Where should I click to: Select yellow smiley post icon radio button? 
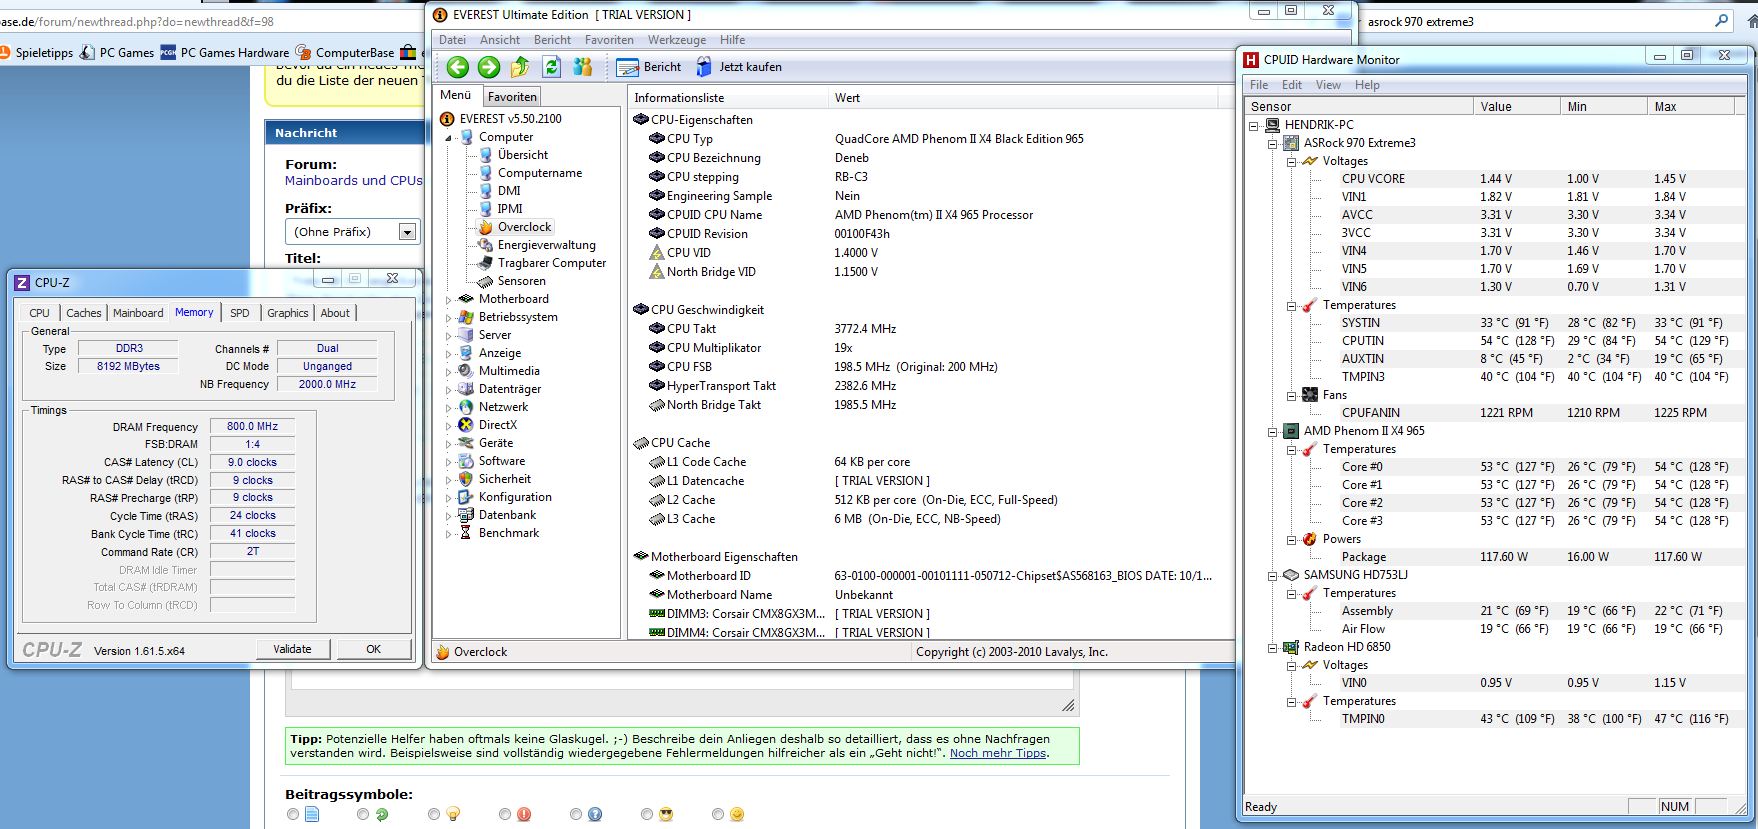(718, 815)
